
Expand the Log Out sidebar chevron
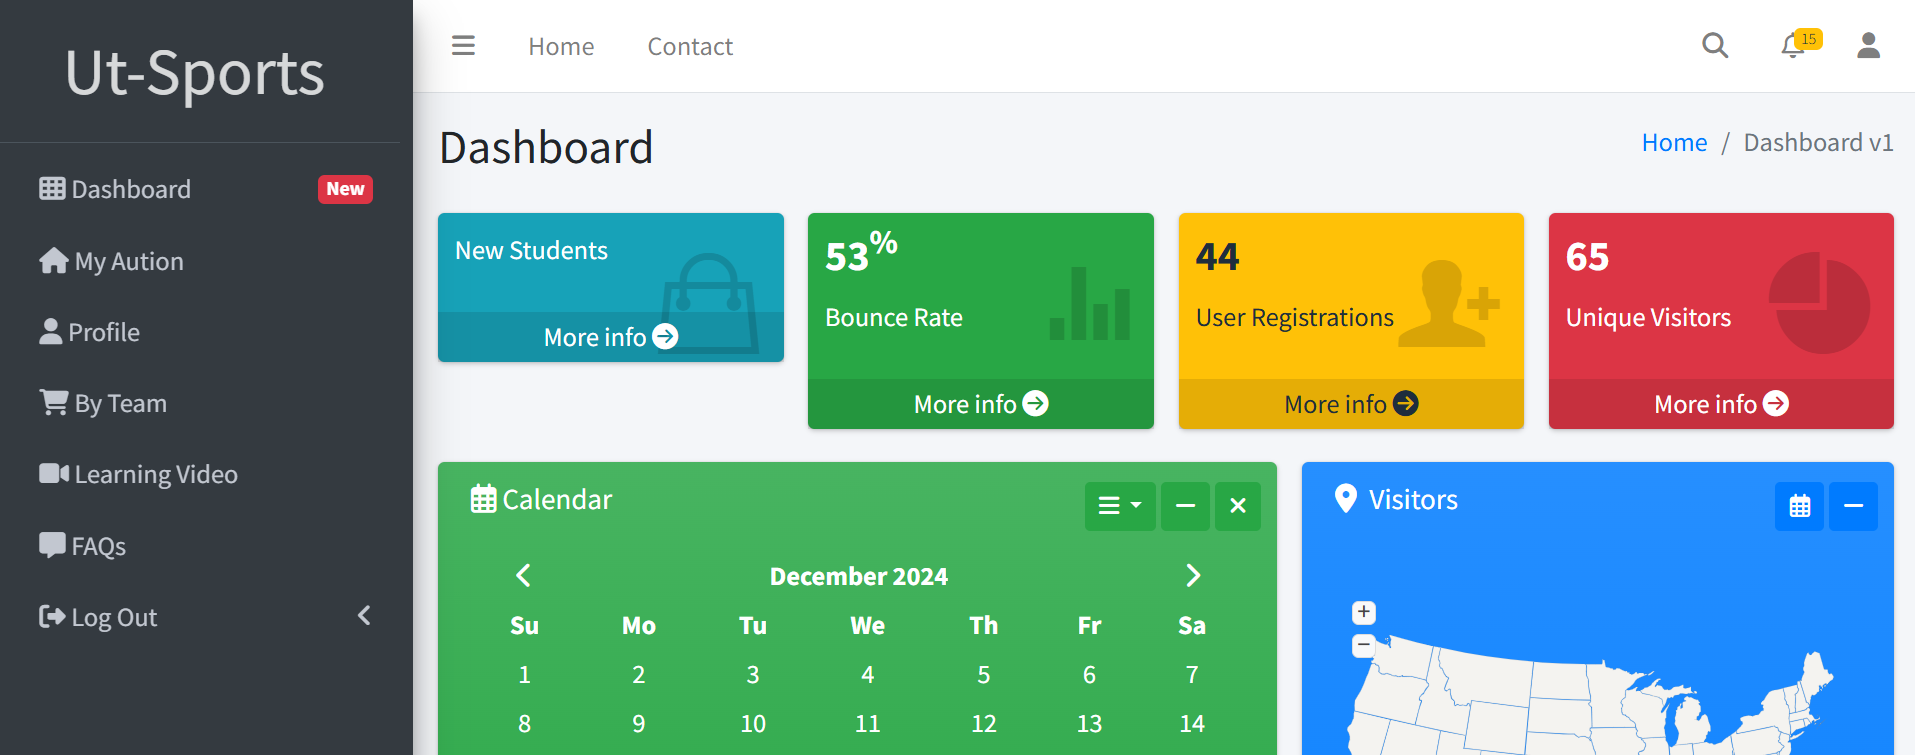[364, 616]
